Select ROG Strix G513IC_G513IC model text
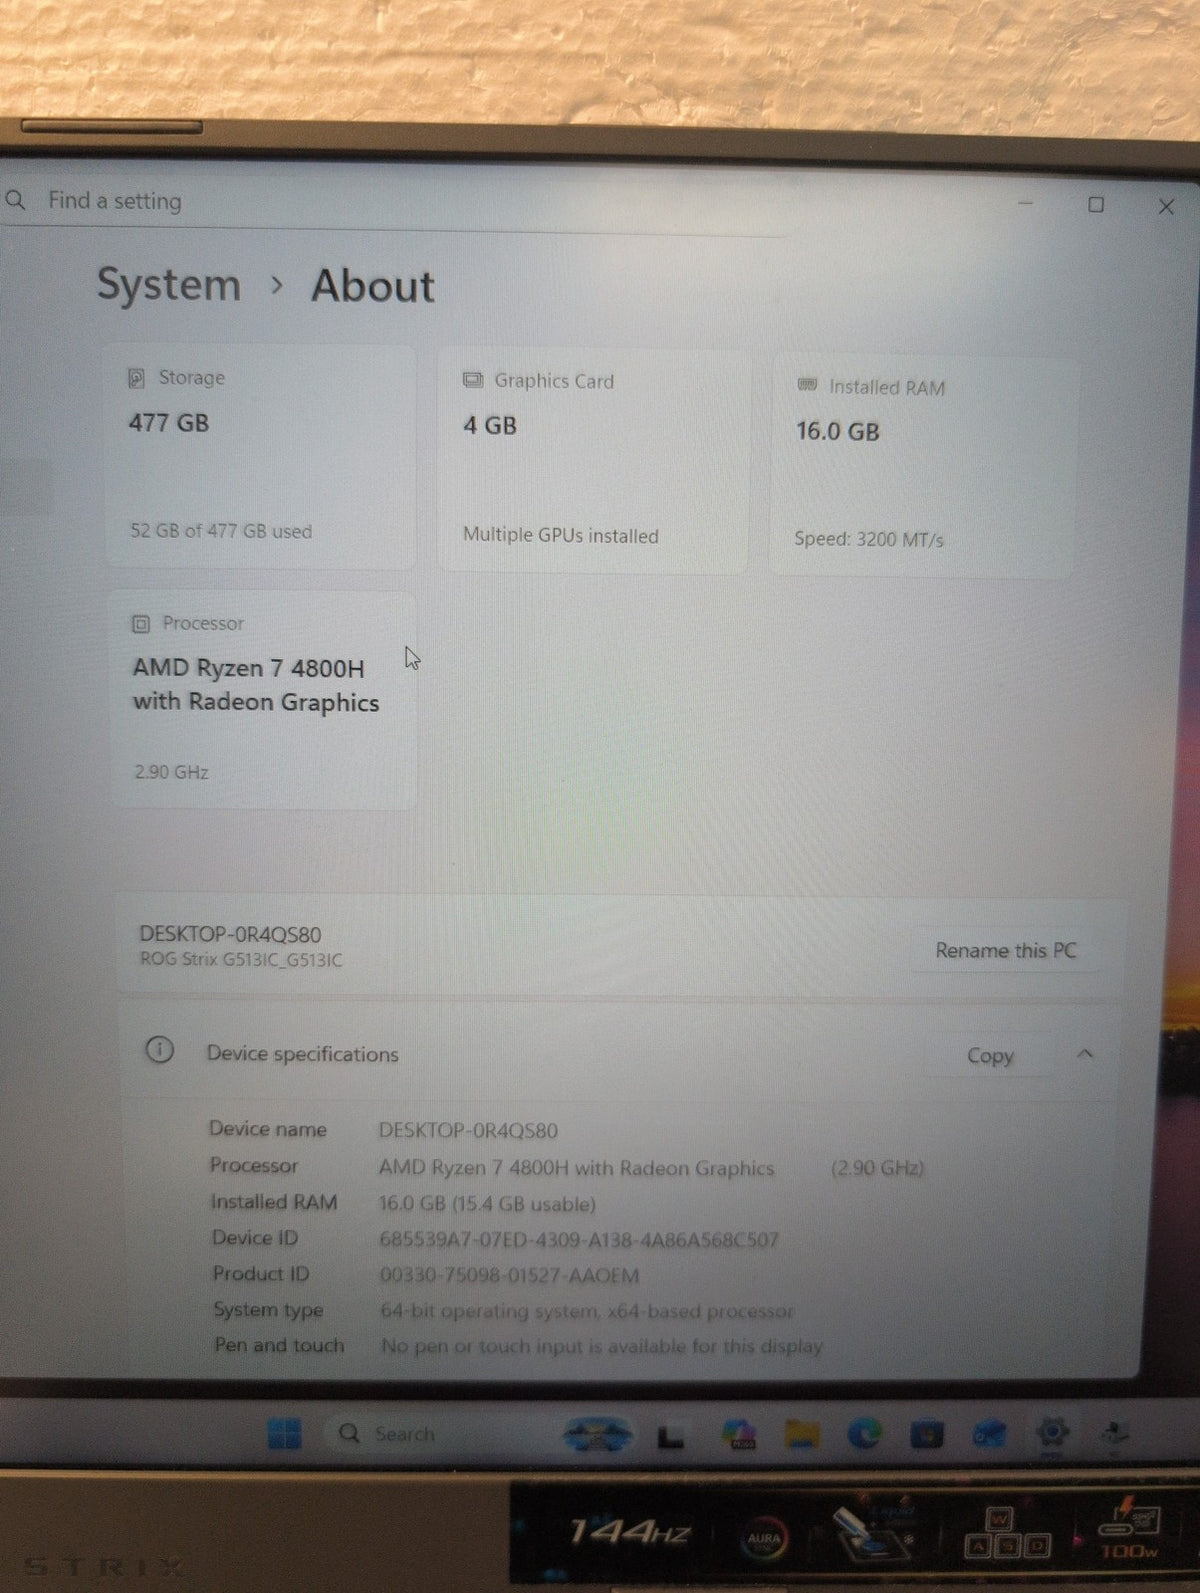This screenshot has height=1593, width=1200. [241, 960]
